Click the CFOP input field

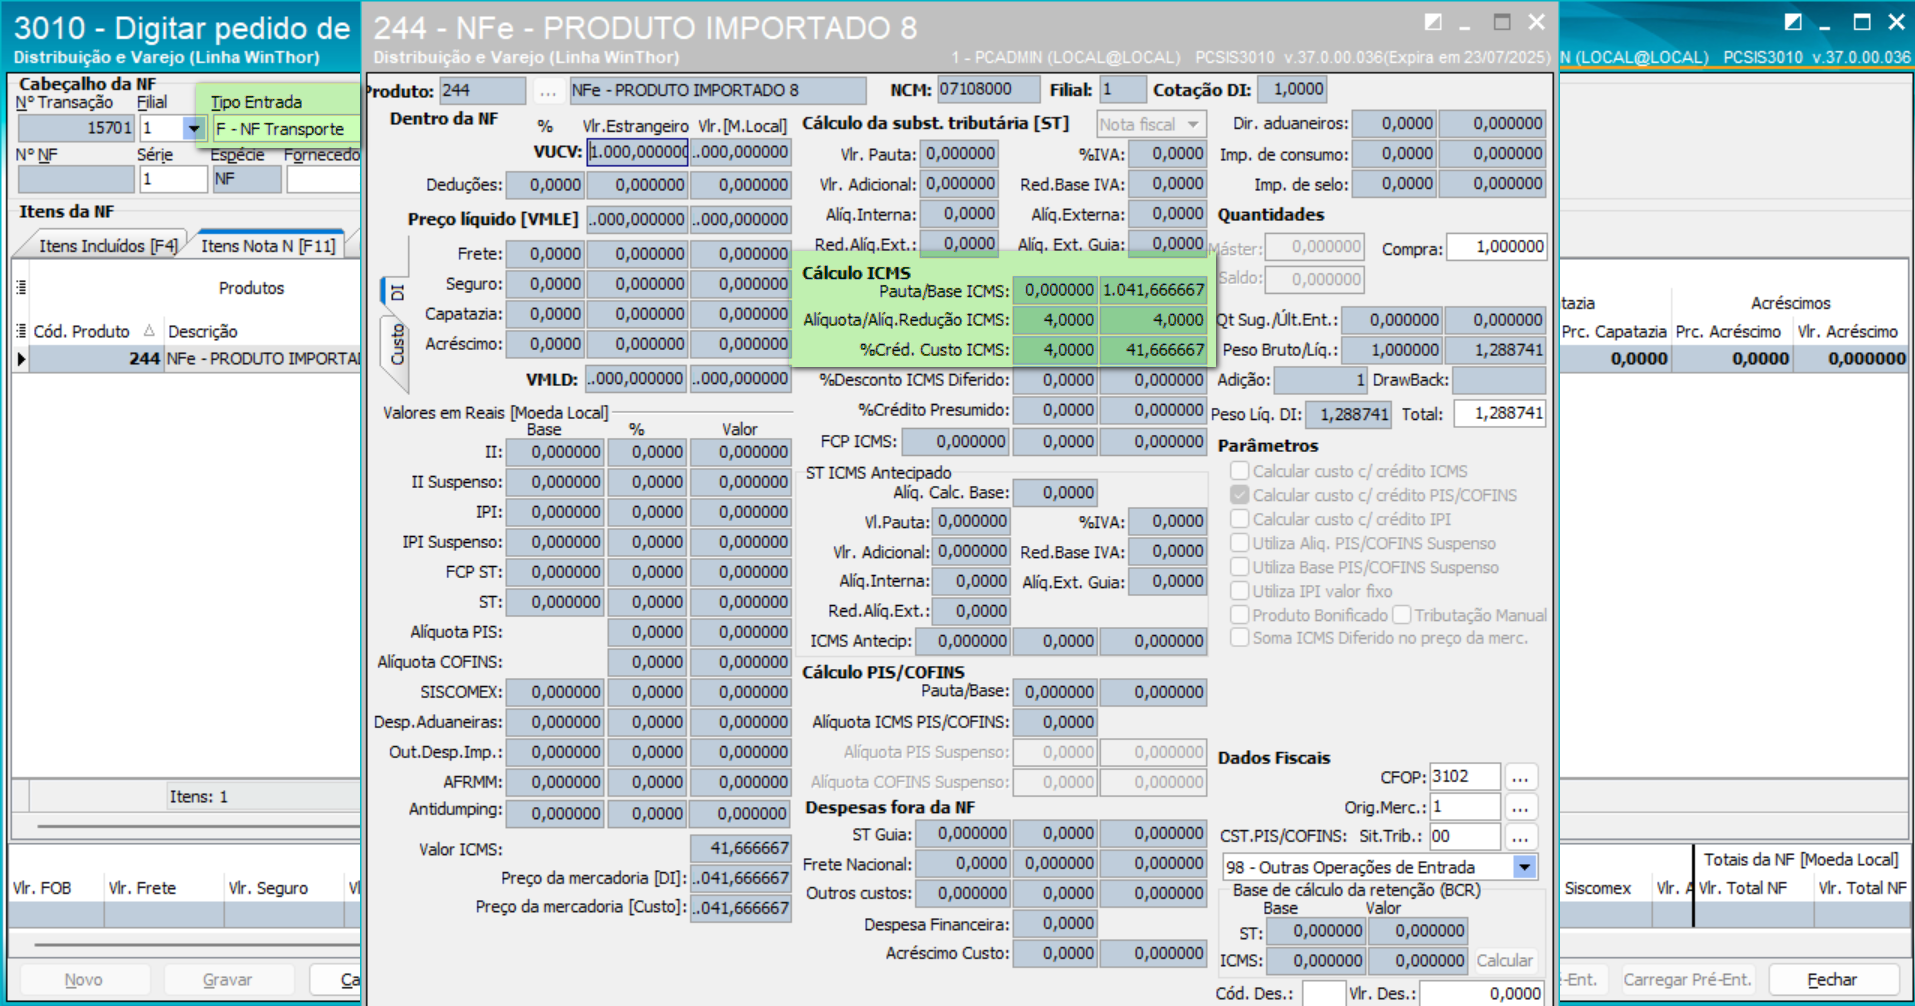tap(1466, 777)
